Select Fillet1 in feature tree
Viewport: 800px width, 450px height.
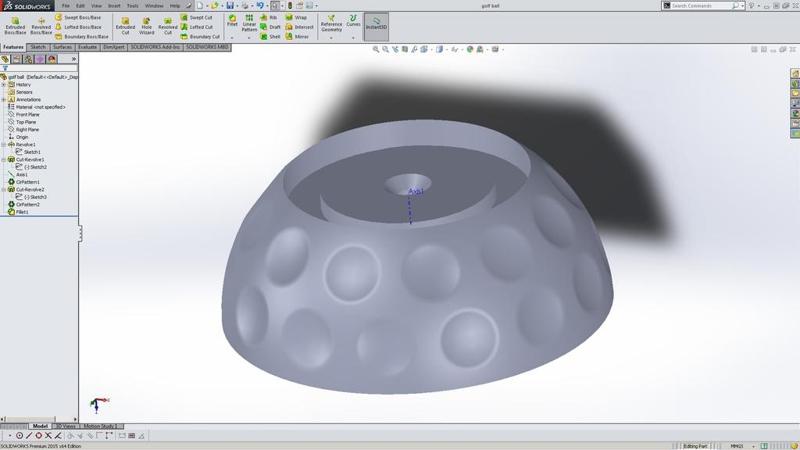point(18,212)
